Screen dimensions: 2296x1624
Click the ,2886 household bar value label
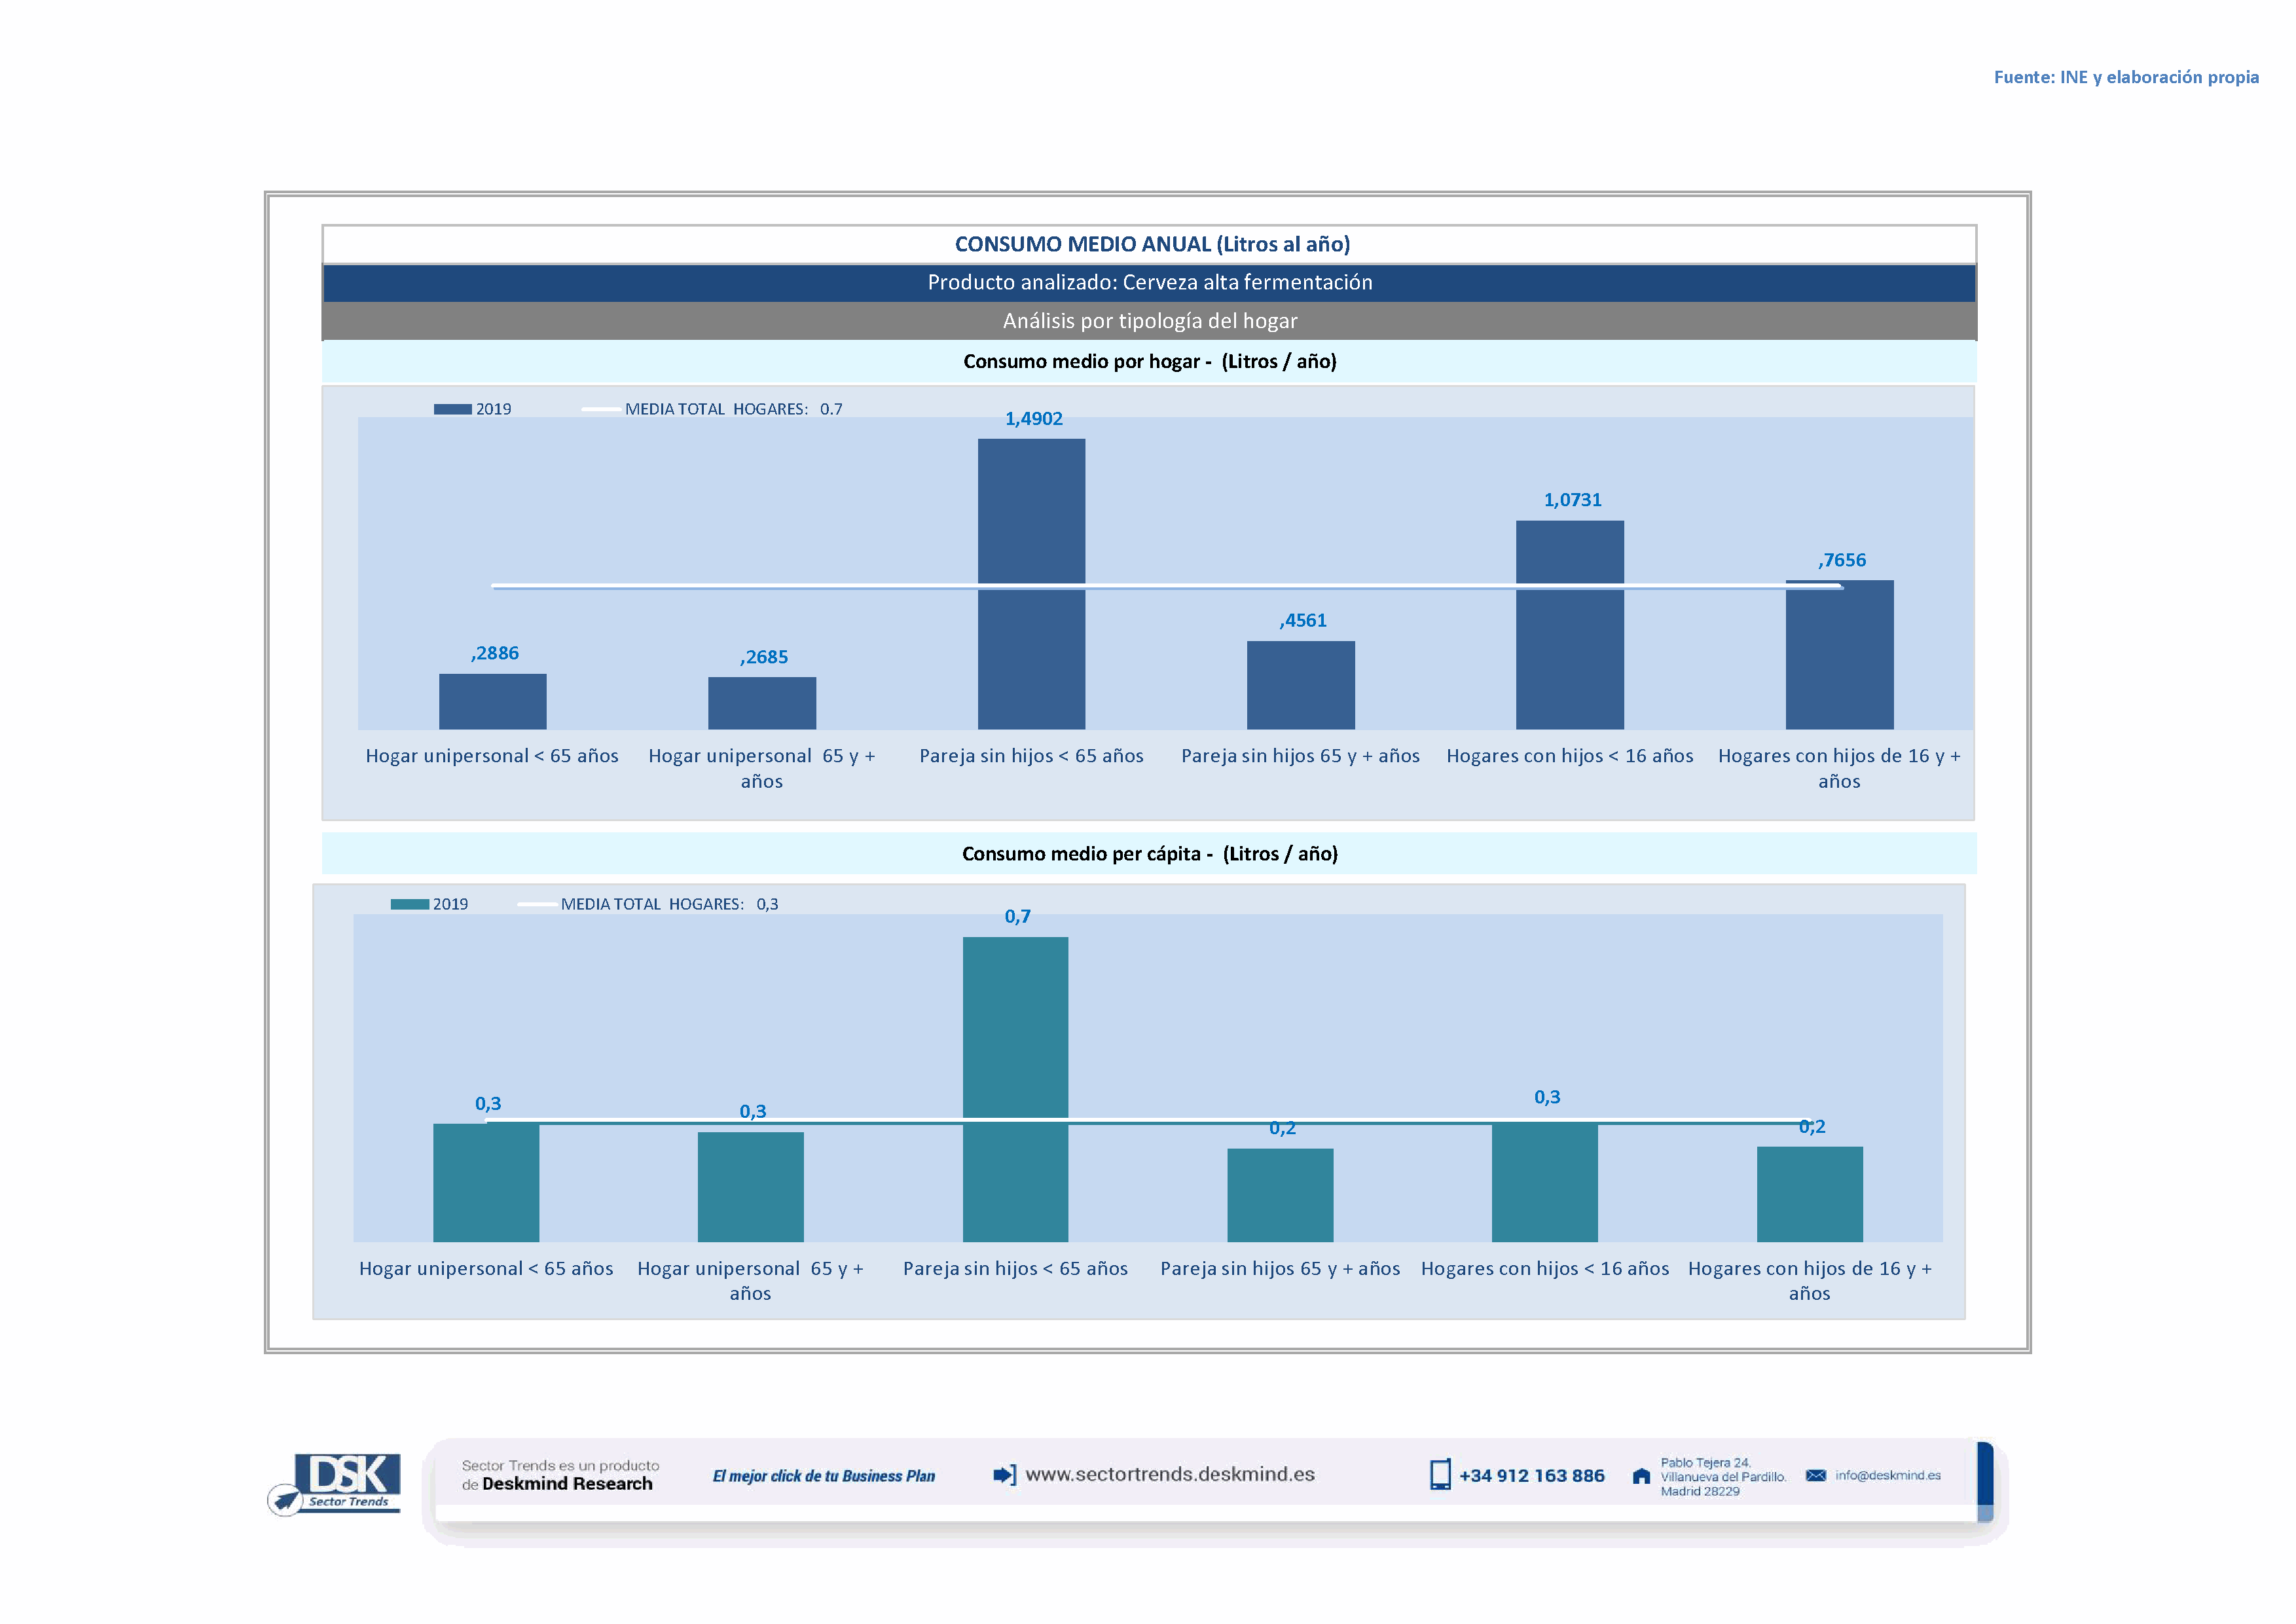click(494, 653)
